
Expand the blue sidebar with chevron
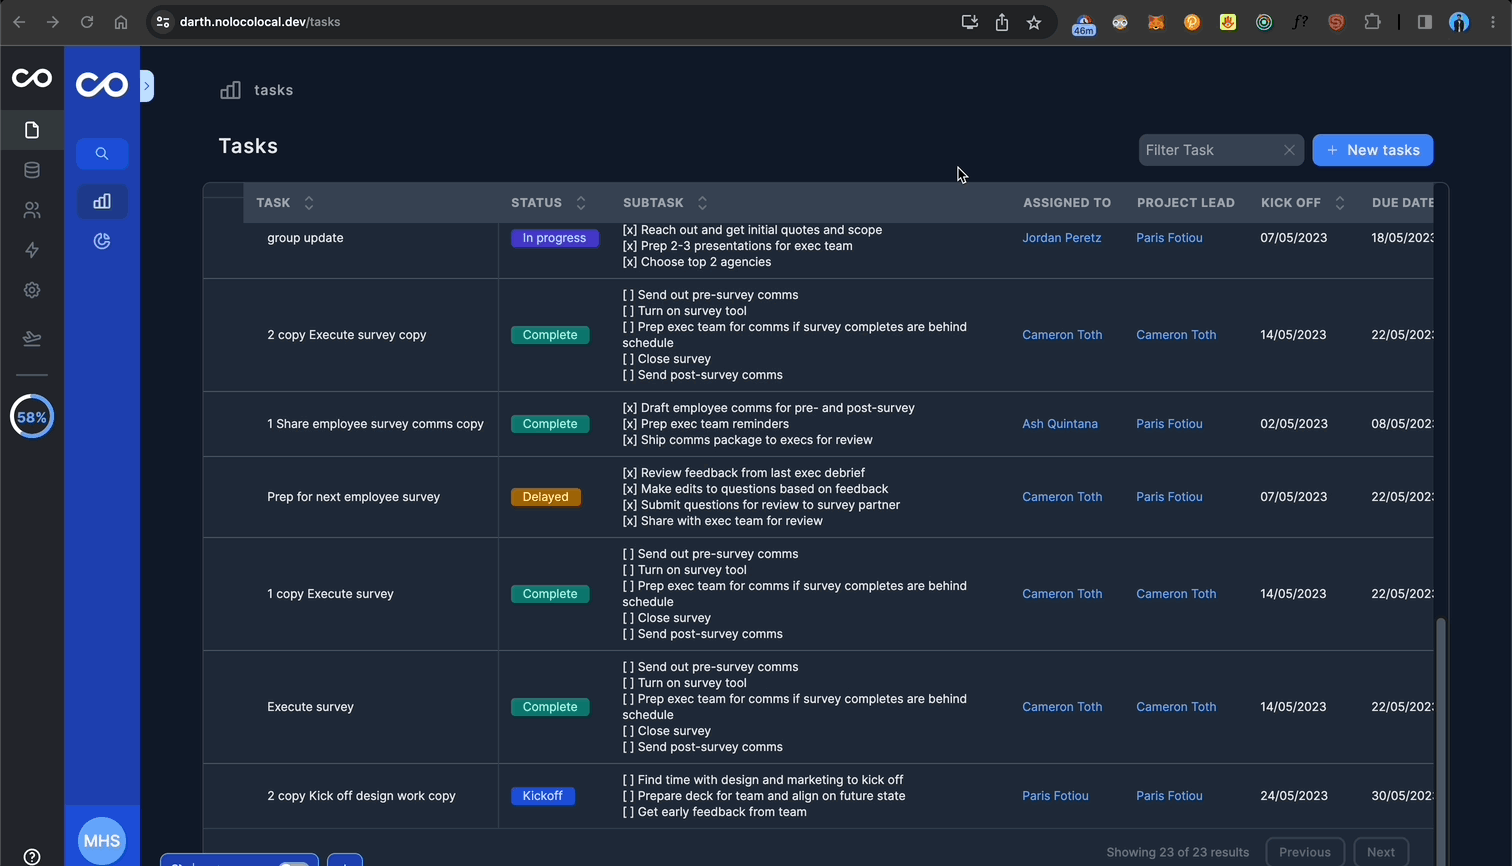point(147,86)
